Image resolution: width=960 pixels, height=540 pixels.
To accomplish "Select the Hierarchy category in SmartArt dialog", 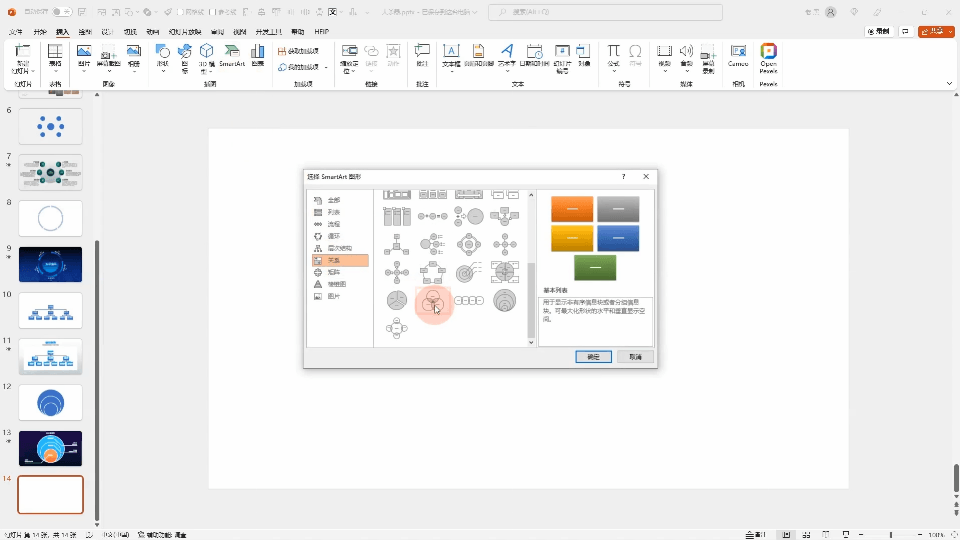I will click(x=340, y=248).
